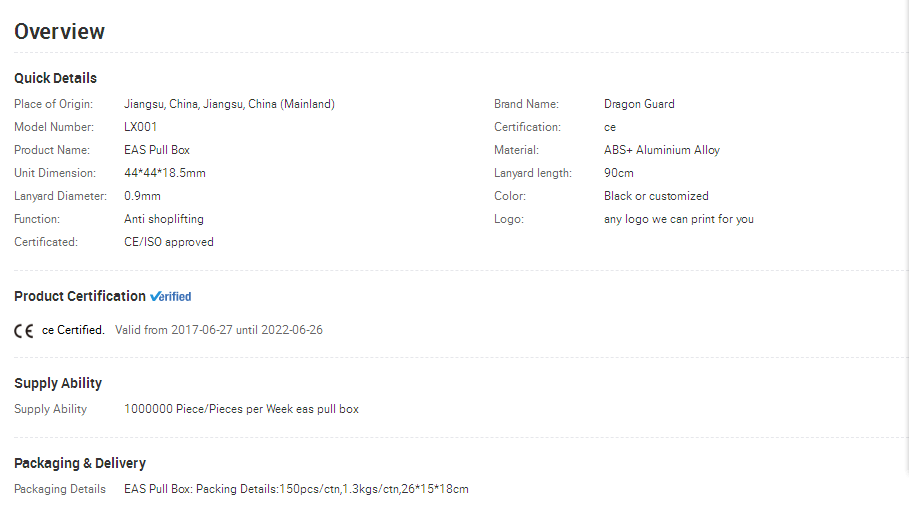Click the Packaging & Delivery heading
Viewport: 909px width, 513px height.
point(80,463)
